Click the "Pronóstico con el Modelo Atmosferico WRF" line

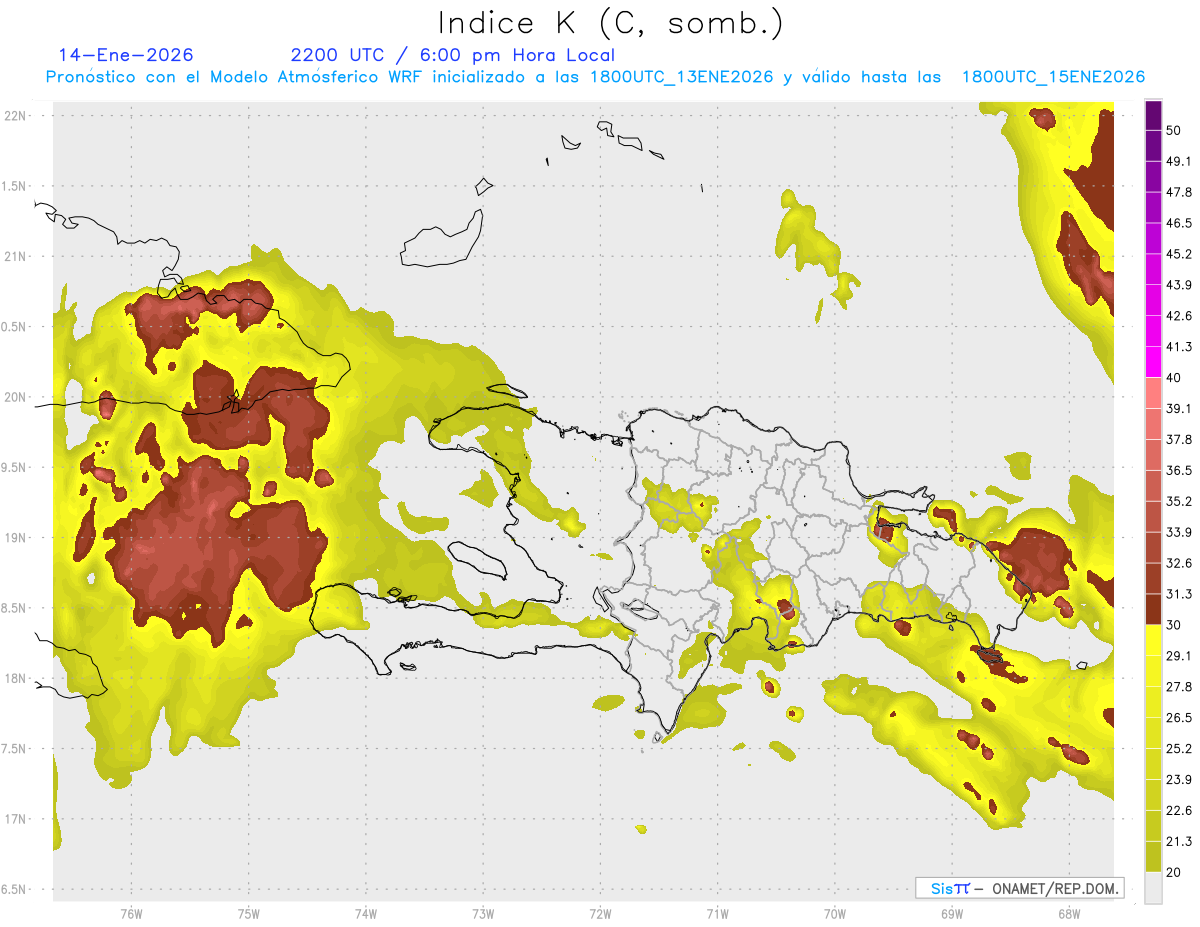(595, 77)
